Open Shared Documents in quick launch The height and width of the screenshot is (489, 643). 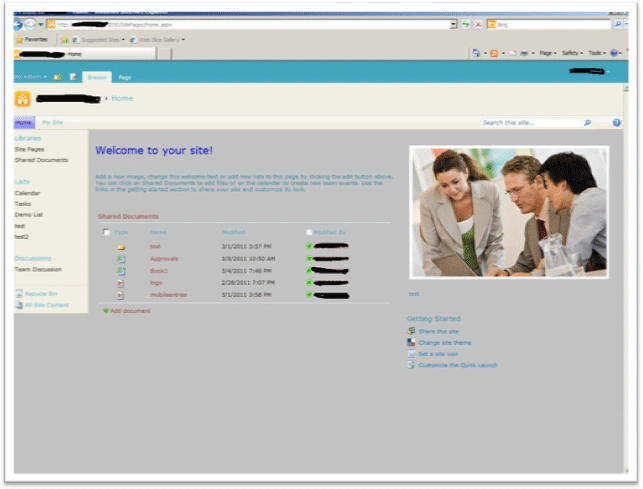(x=41, y=160)
